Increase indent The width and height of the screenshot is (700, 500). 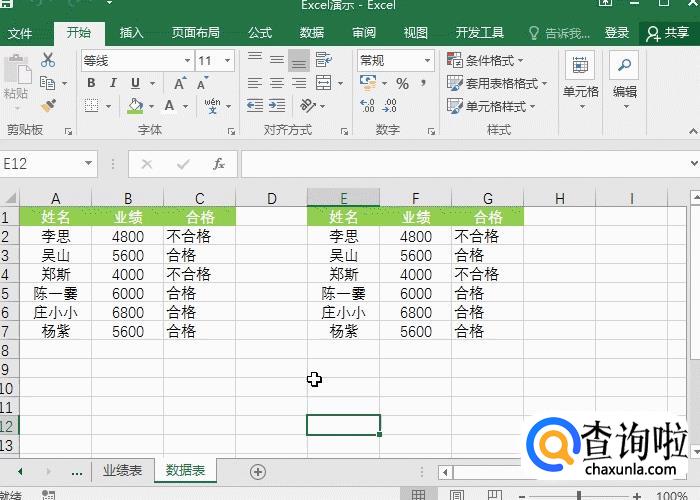(277, 106)
